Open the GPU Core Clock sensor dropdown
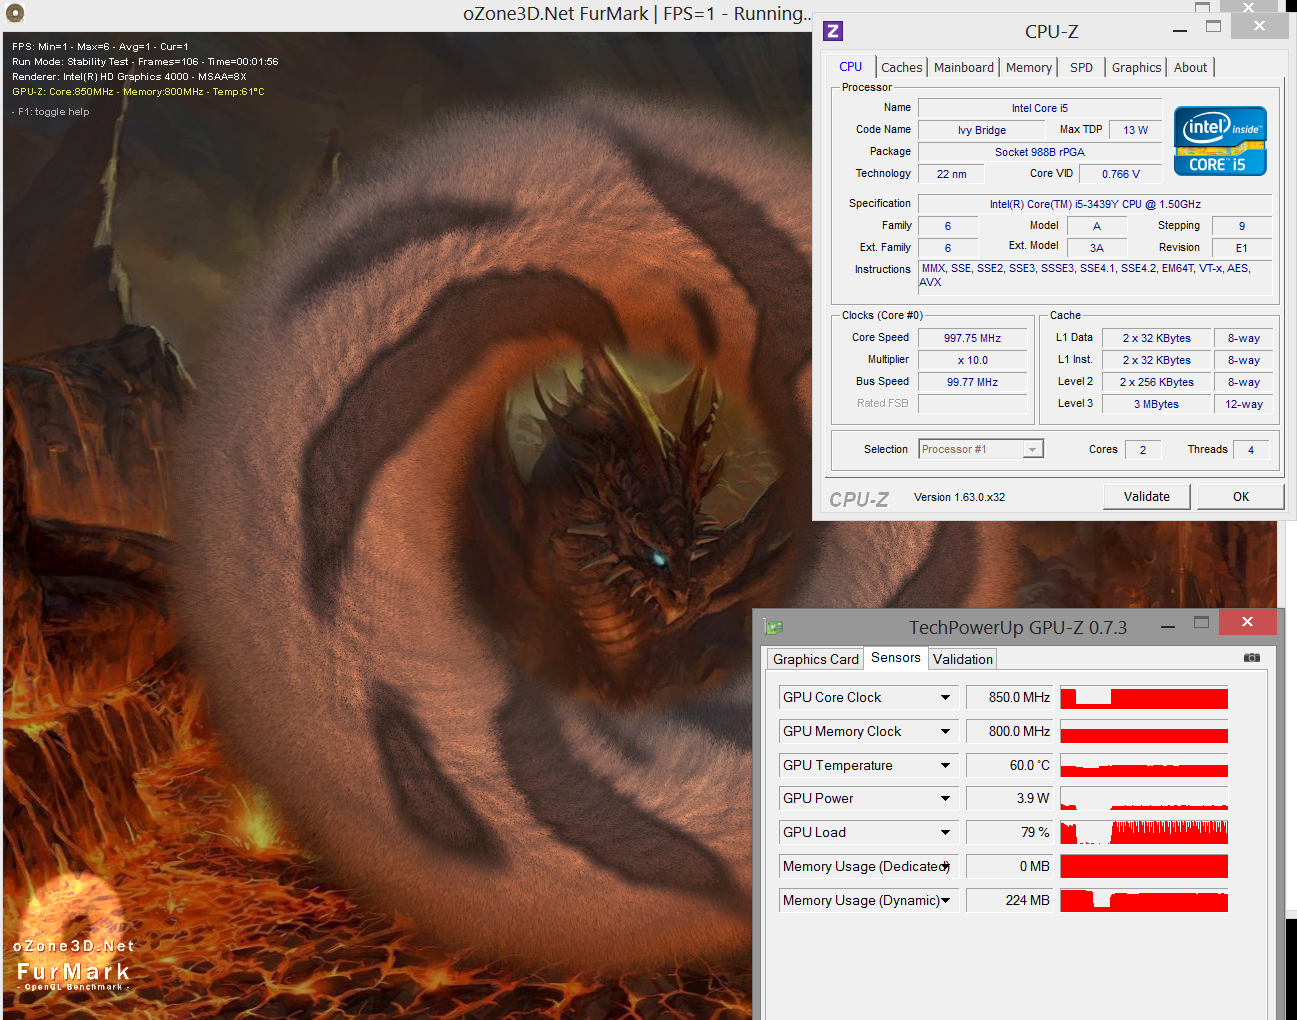The height and width of the screenshot is (1020, 1297). pos(945,697)
